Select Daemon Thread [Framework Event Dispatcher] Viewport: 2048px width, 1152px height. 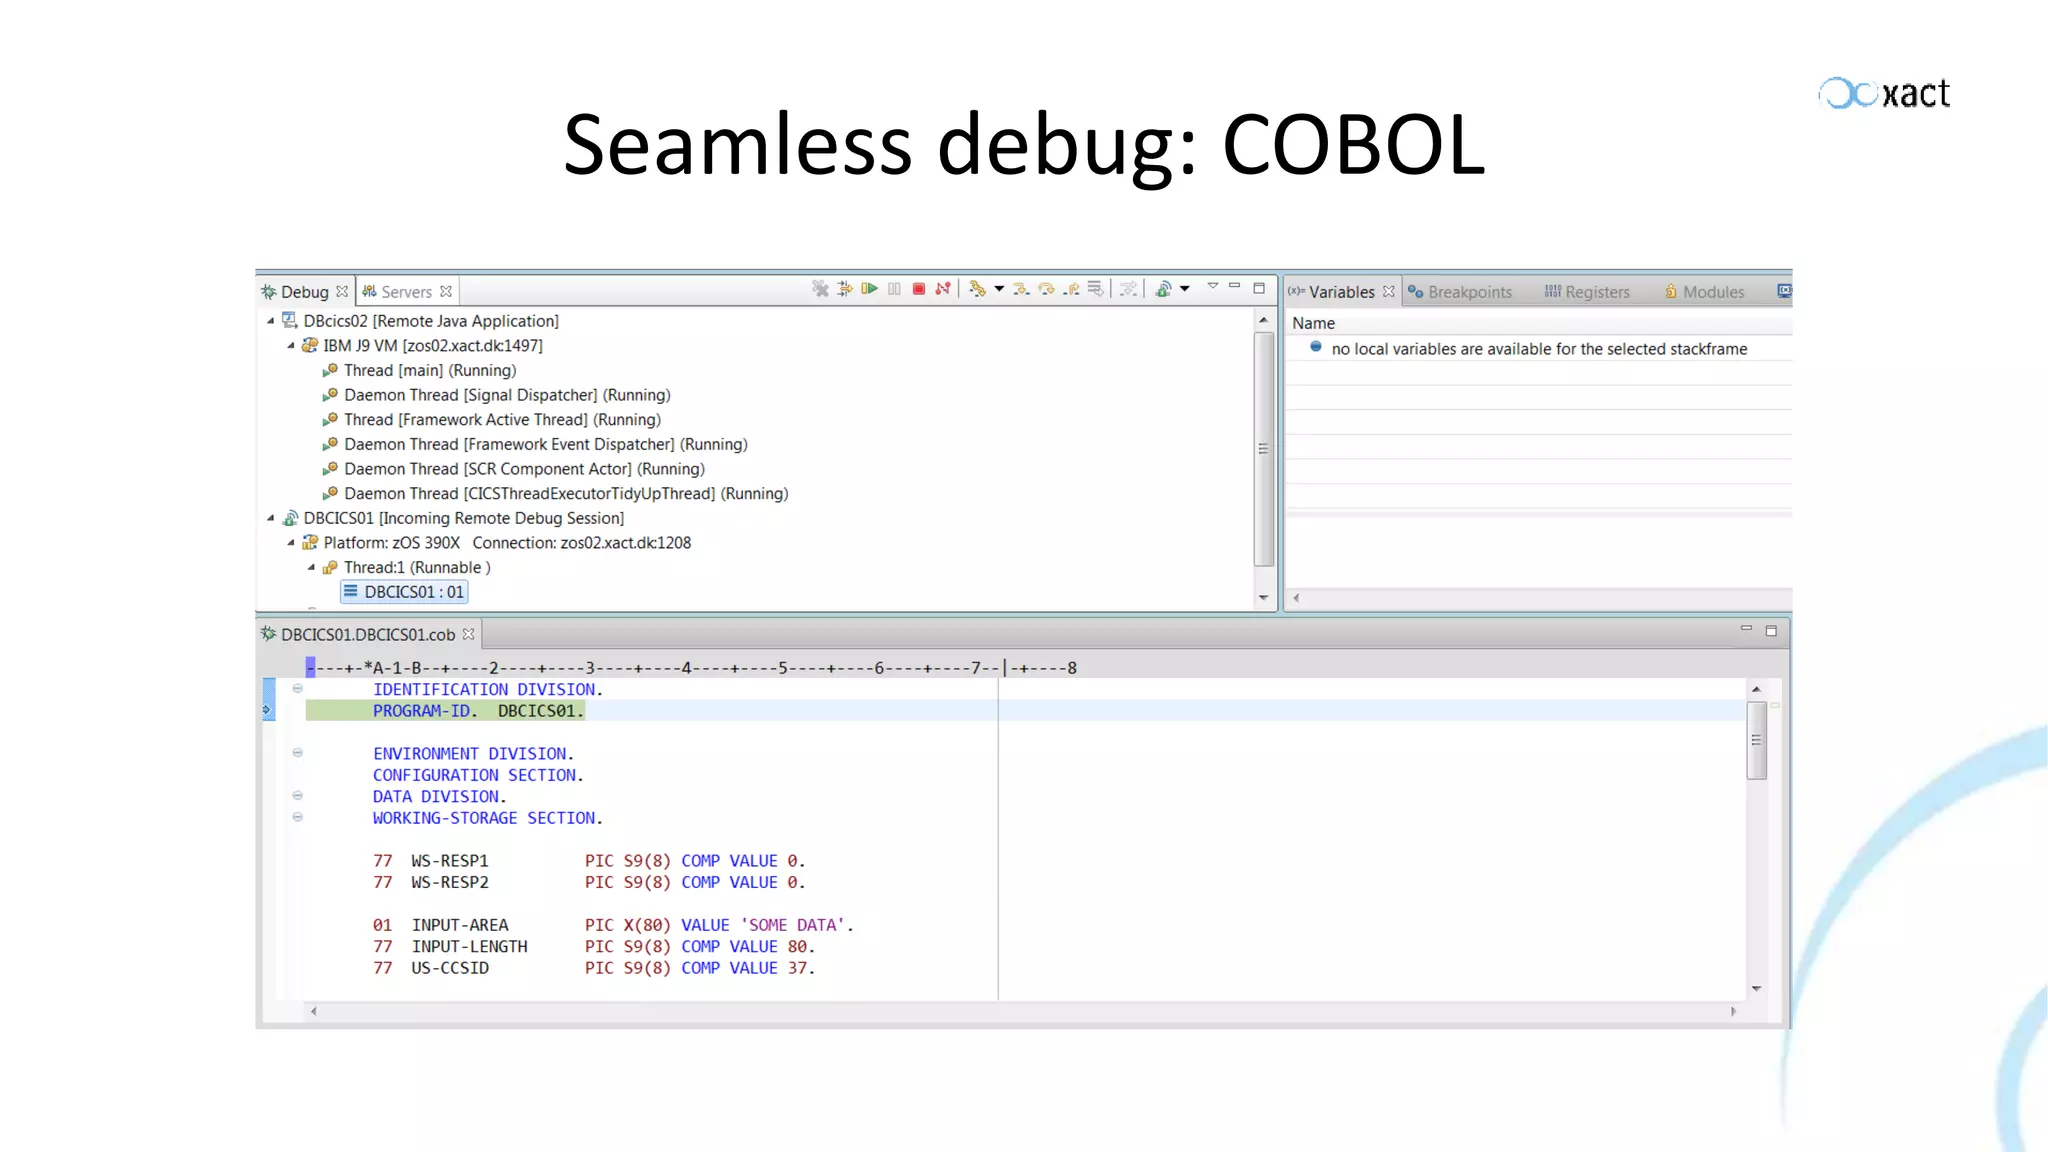(x=546, y=444)
